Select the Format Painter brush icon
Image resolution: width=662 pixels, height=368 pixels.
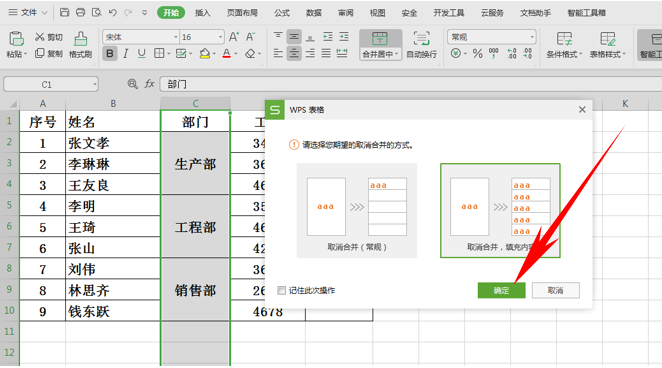tap(80, 39)
